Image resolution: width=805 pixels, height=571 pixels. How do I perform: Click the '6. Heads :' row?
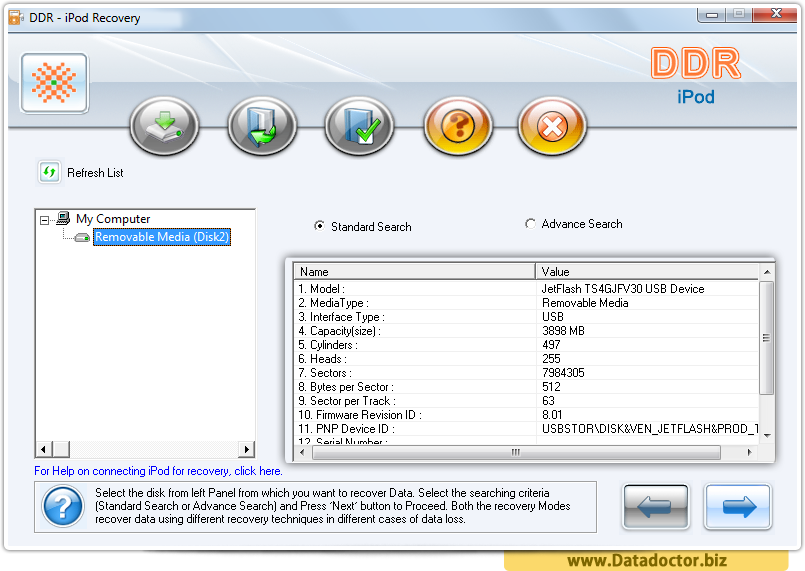coord(526,358)
